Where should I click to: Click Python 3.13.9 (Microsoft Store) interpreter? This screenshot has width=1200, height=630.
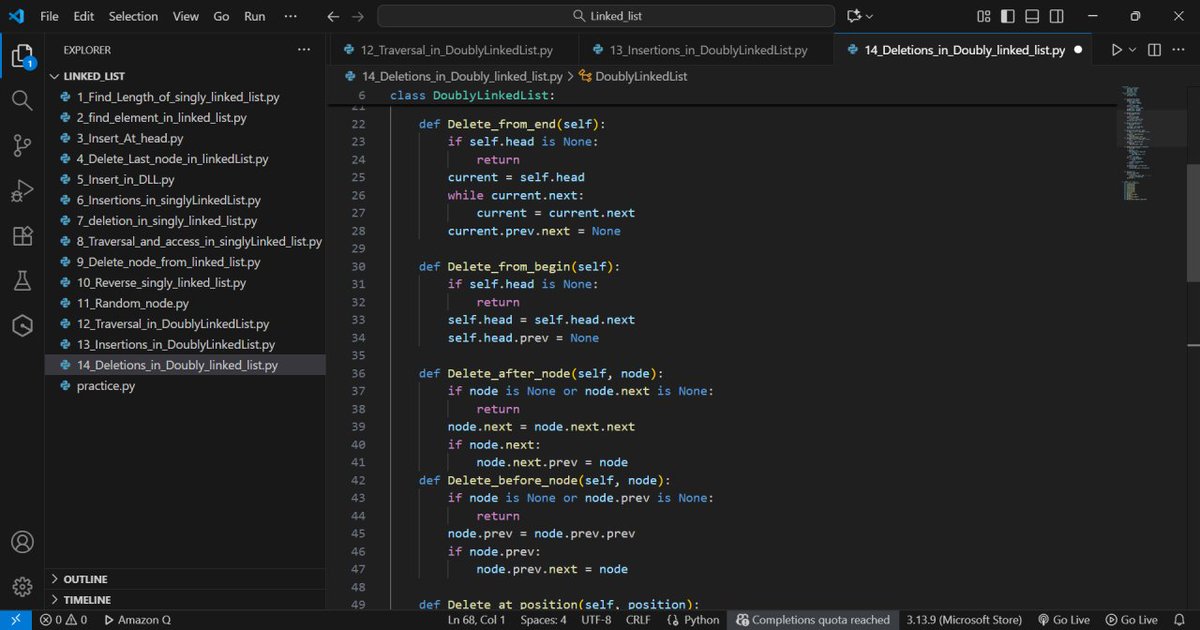964,620
